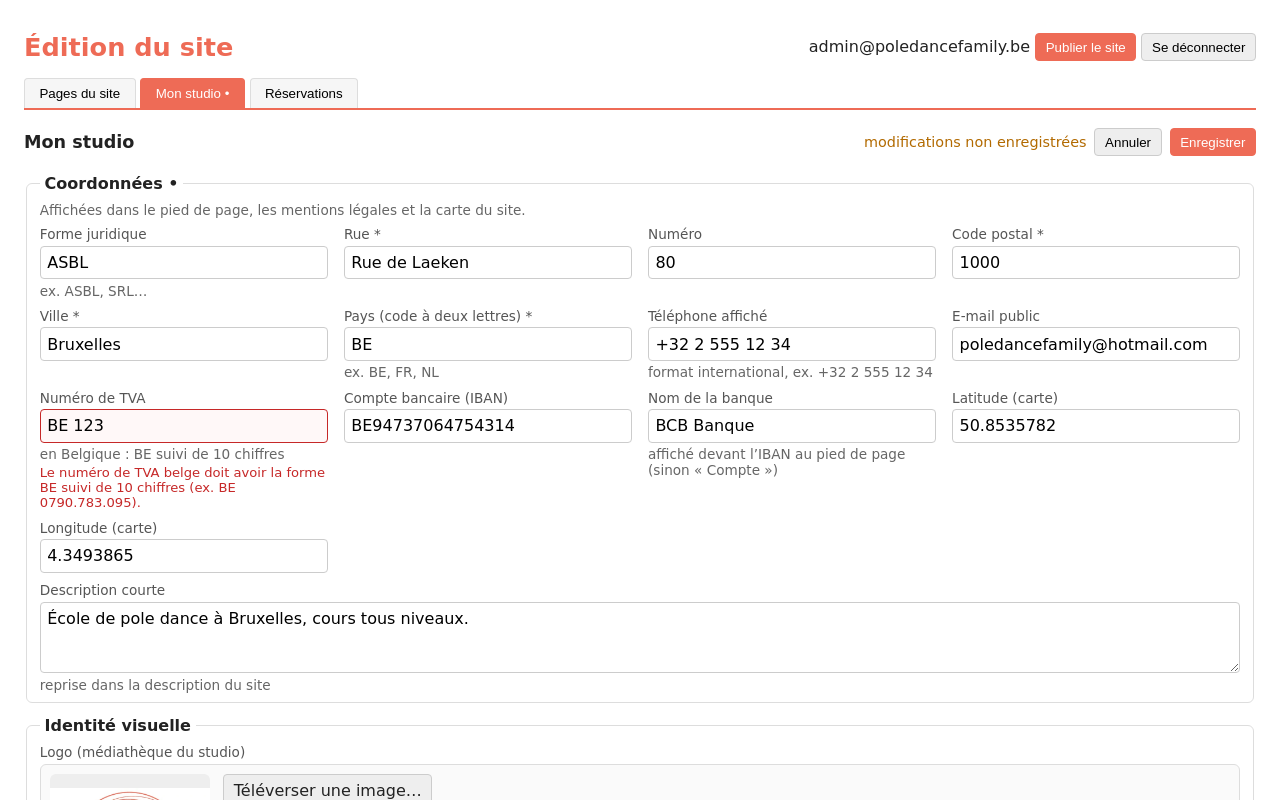This screenshot has height=800, width=1280.
Task: Click the 'Affichées dans le pied de page' description
Action: coord(282,210)
